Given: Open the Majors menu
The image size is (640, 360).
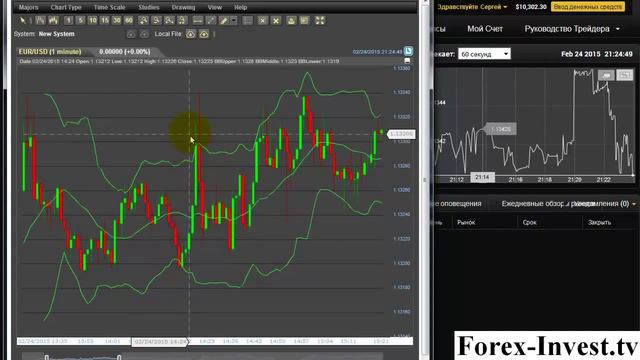Looking at the screenshot, I should (29, 7).
